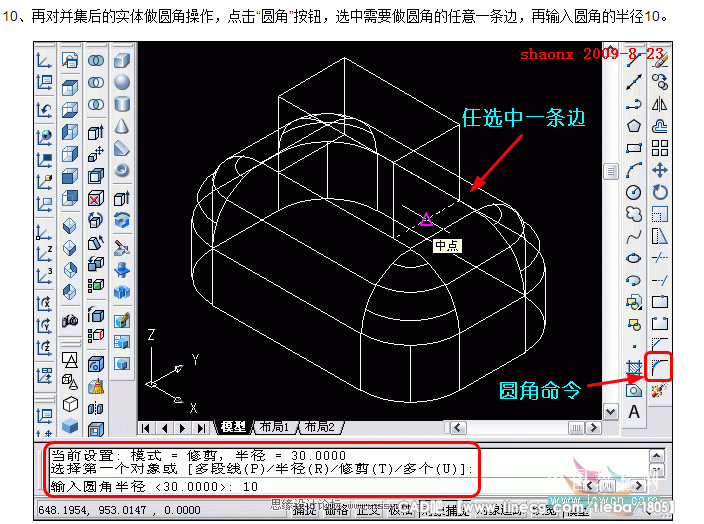The width and height of the screenshot is (704, 524).
Task: Pick the Stretch tool
Action: tap(659, 236)
